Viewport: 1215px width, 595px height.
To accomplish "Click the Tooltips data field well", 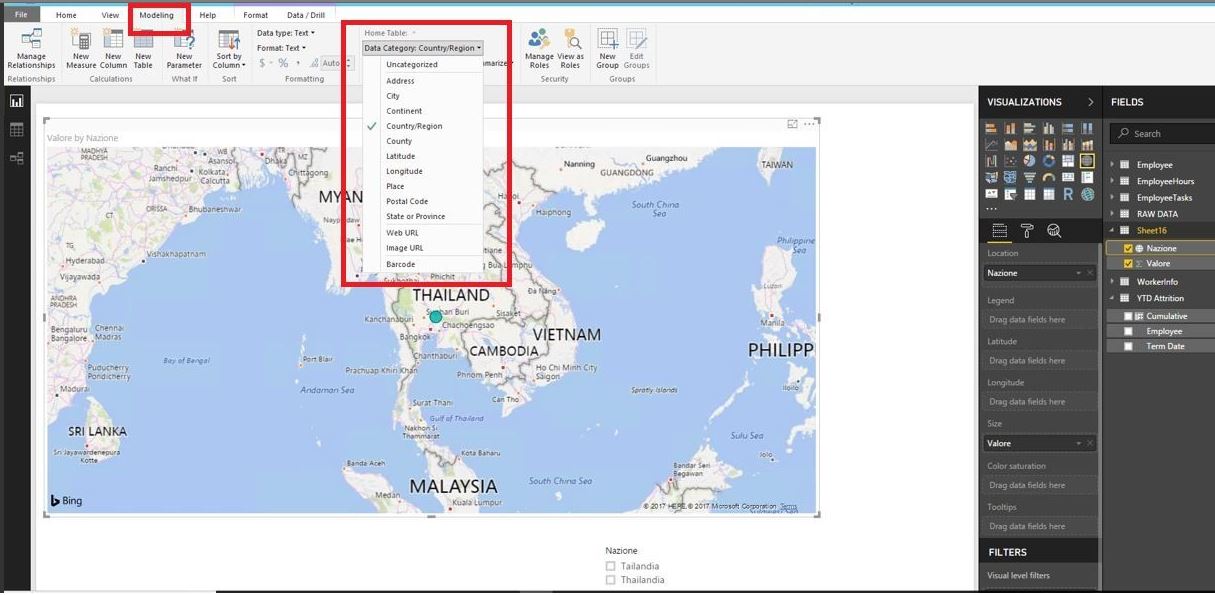I will [1040, 526].
